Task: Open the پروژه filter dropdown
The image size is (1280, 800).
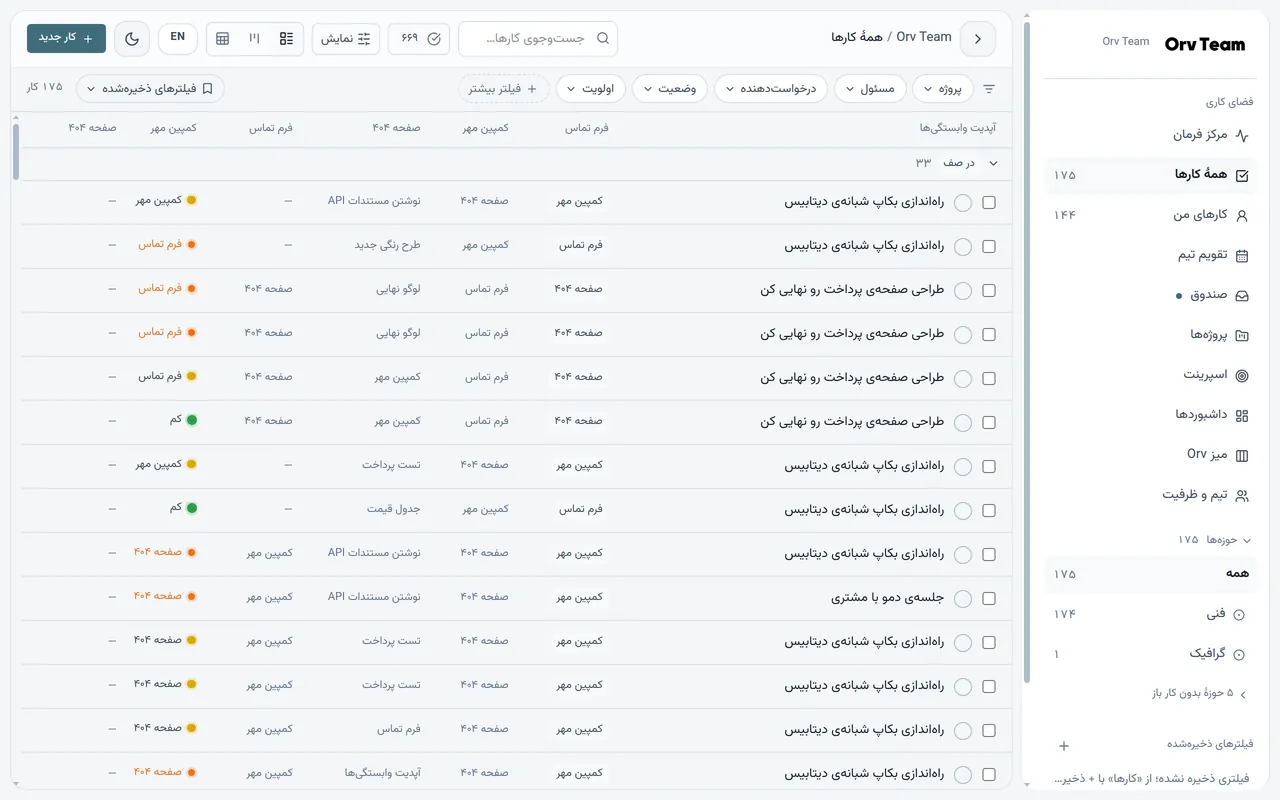Action: (943, 89)
